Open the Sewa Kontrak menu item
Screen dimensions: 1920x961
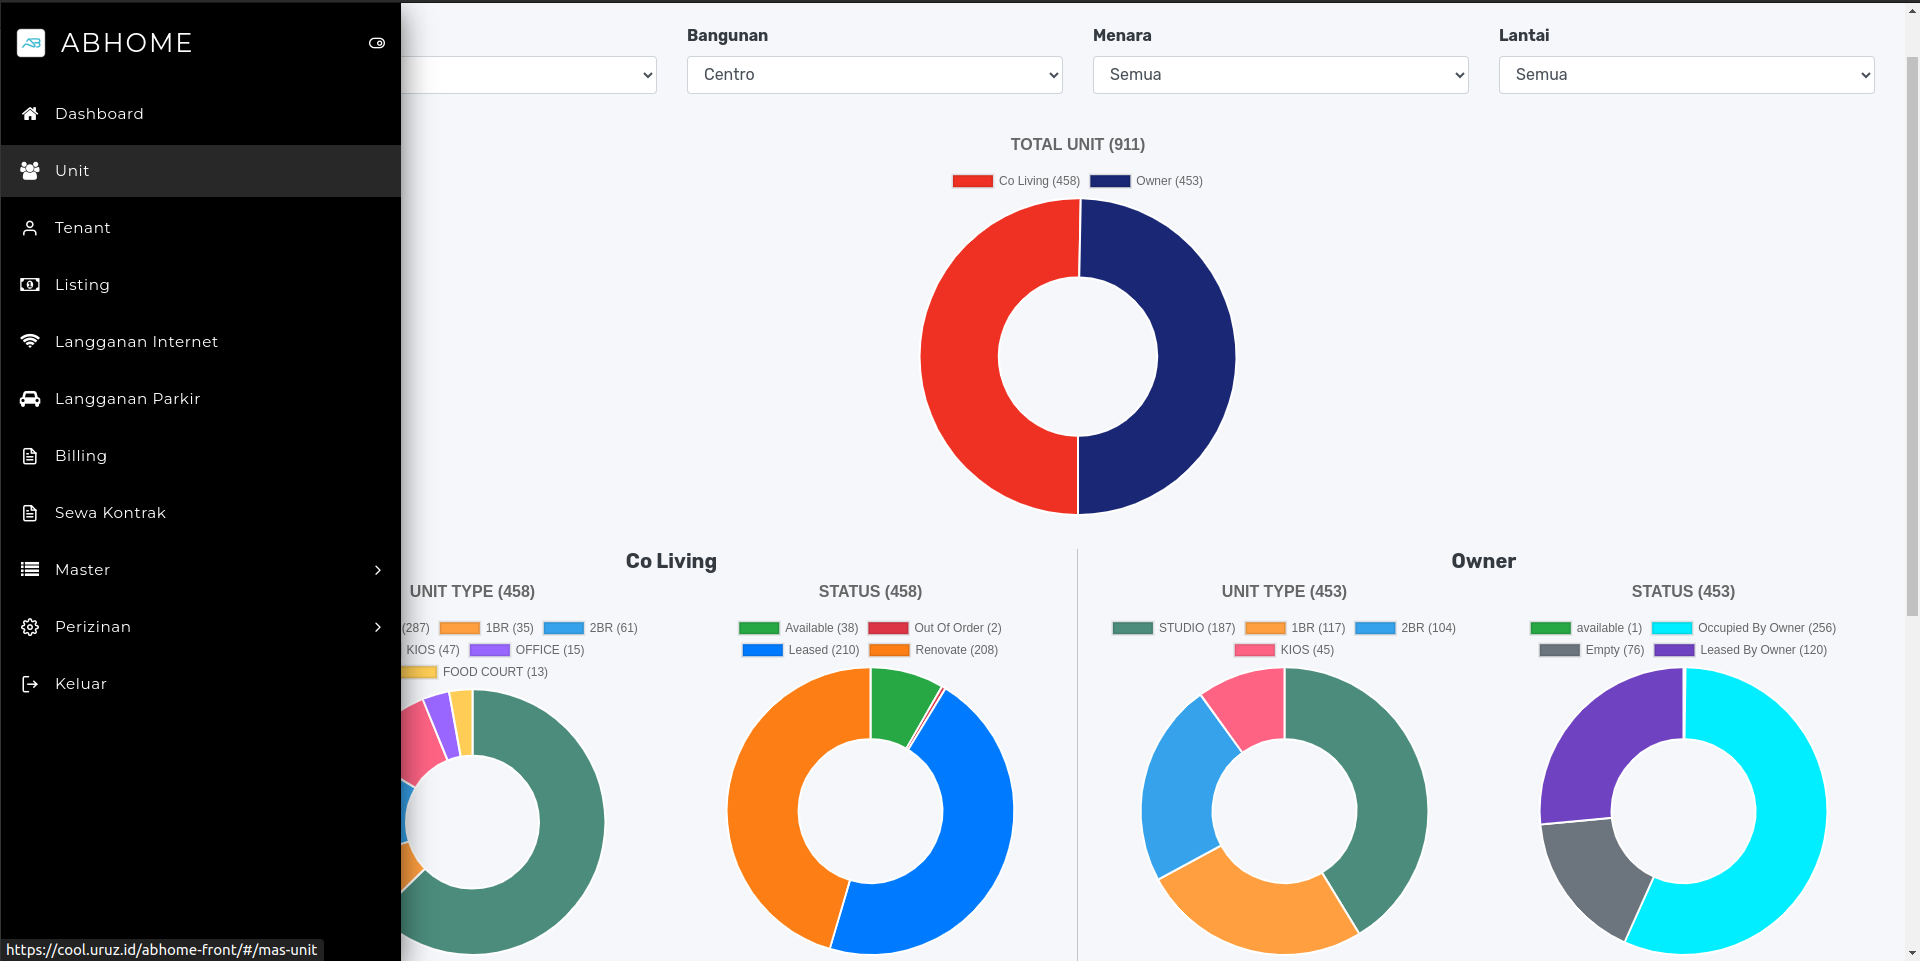pyautogui.click(x=110, y=513)
